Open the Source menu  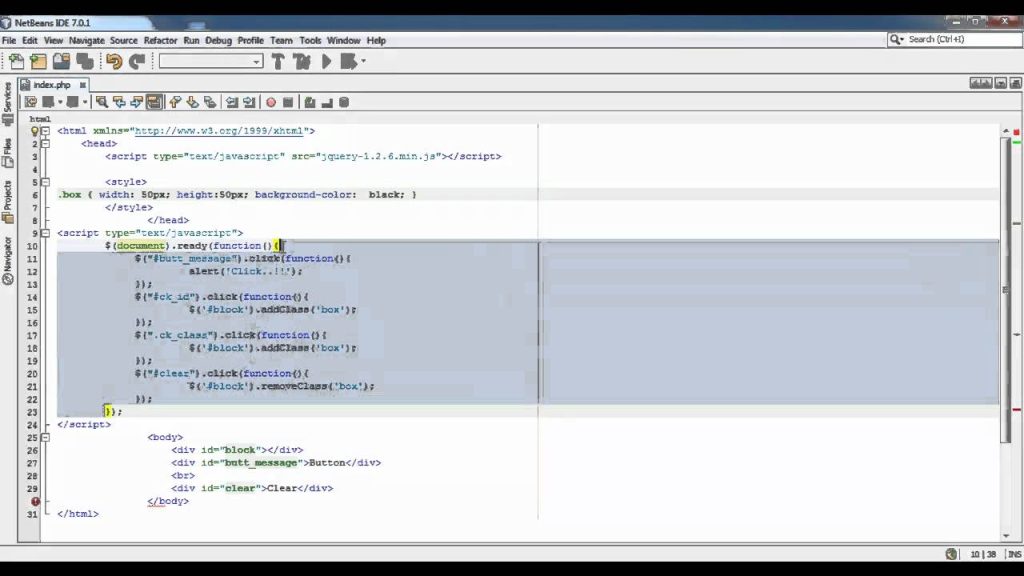click(123, 40)
